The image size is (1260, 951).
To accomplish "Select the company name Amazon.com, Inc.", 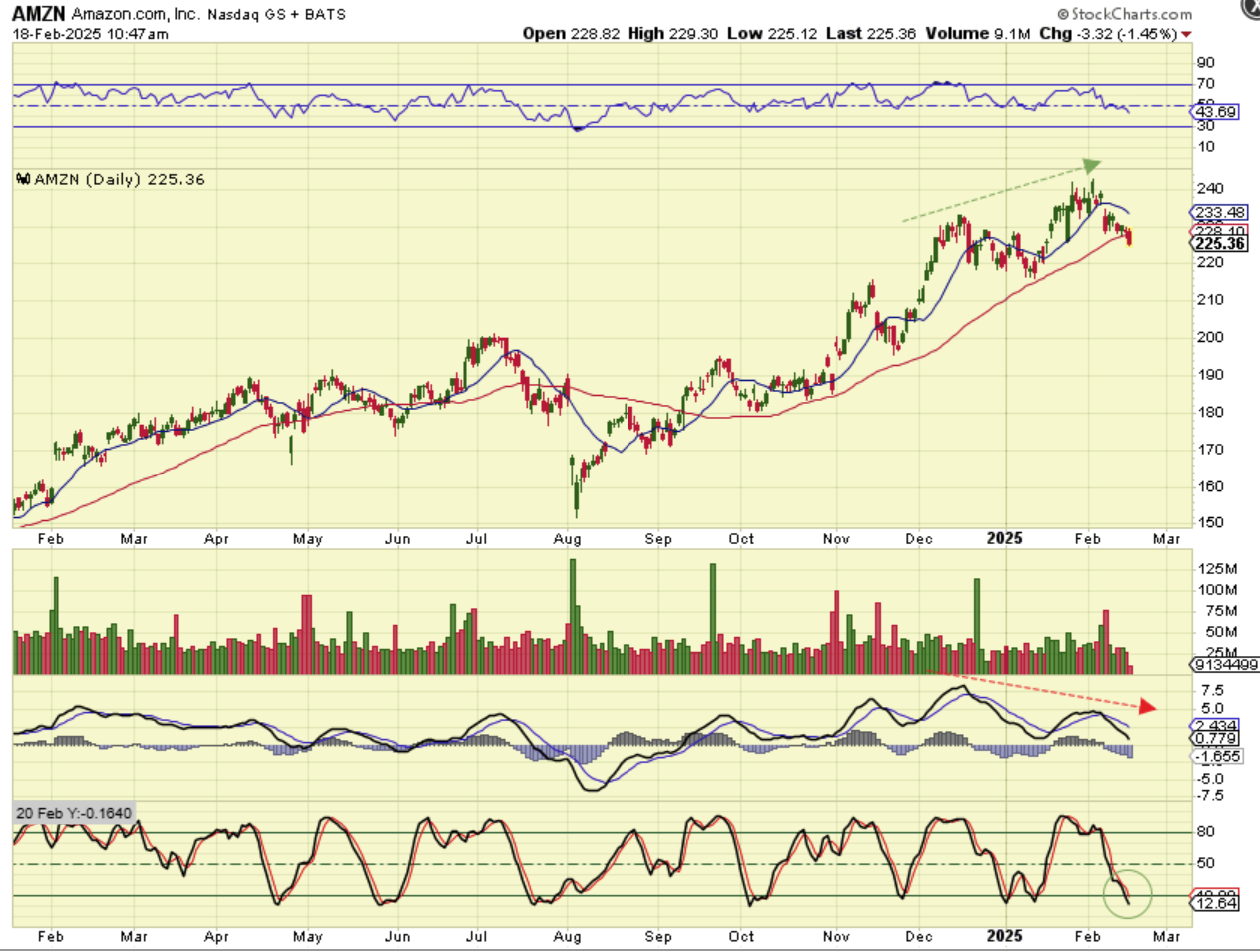I will point(134,16).
